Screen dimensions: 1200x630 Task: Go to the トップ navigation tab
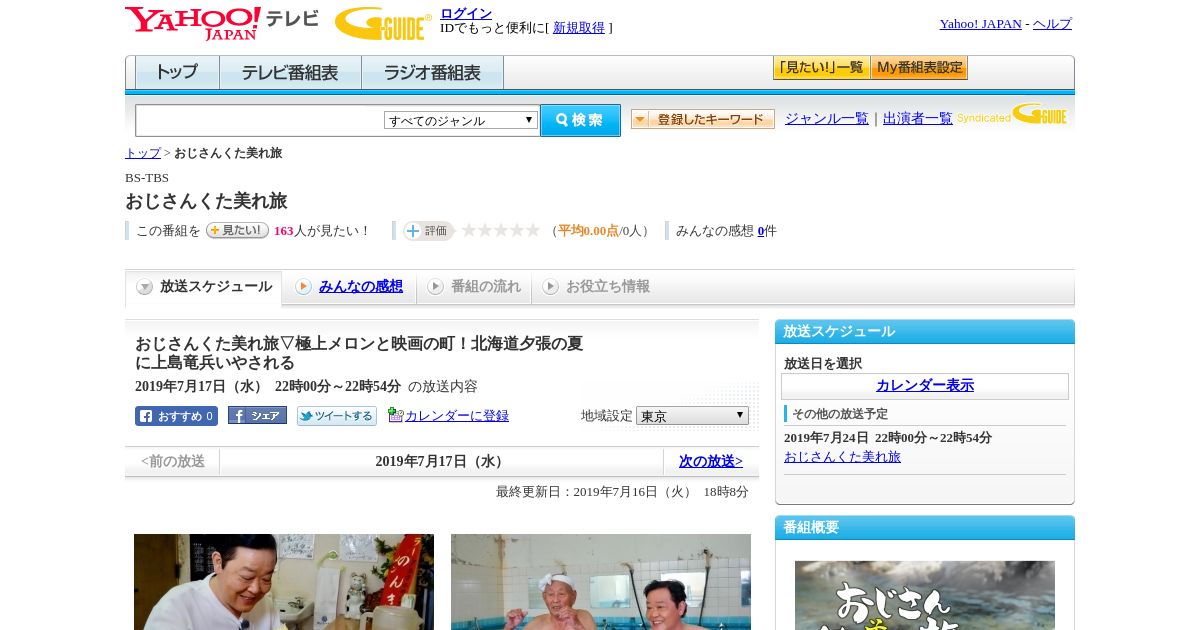tap(177, 73)
